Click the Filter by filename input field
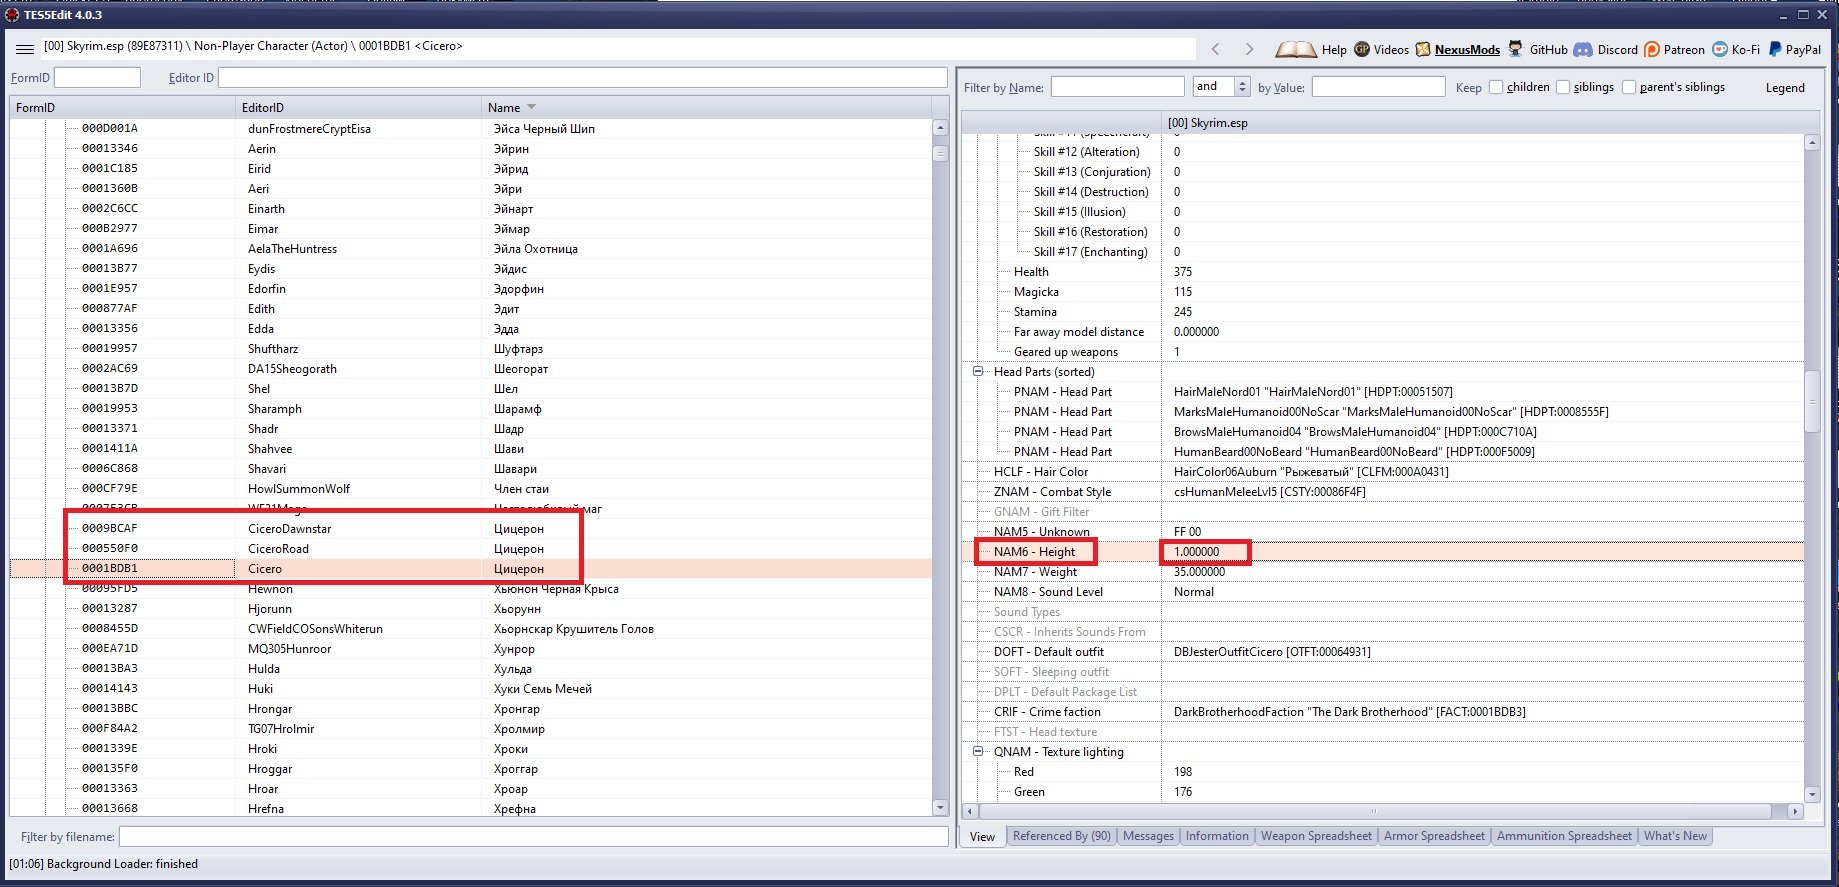 533,836
